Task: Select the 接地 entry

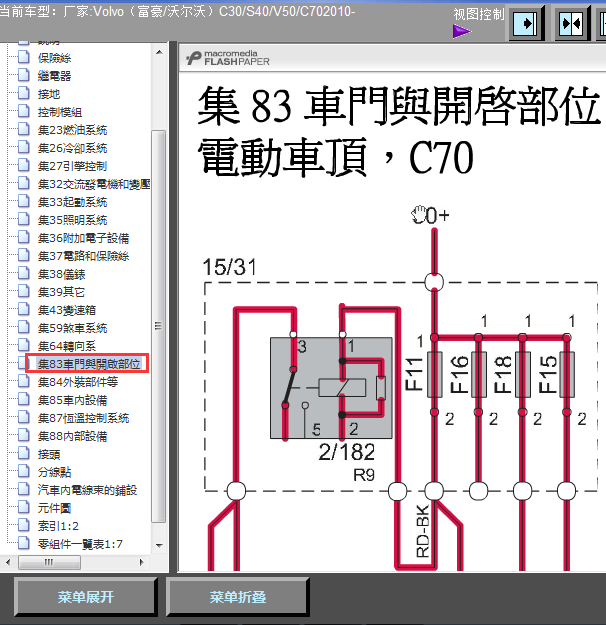Action: coord(49,94)
